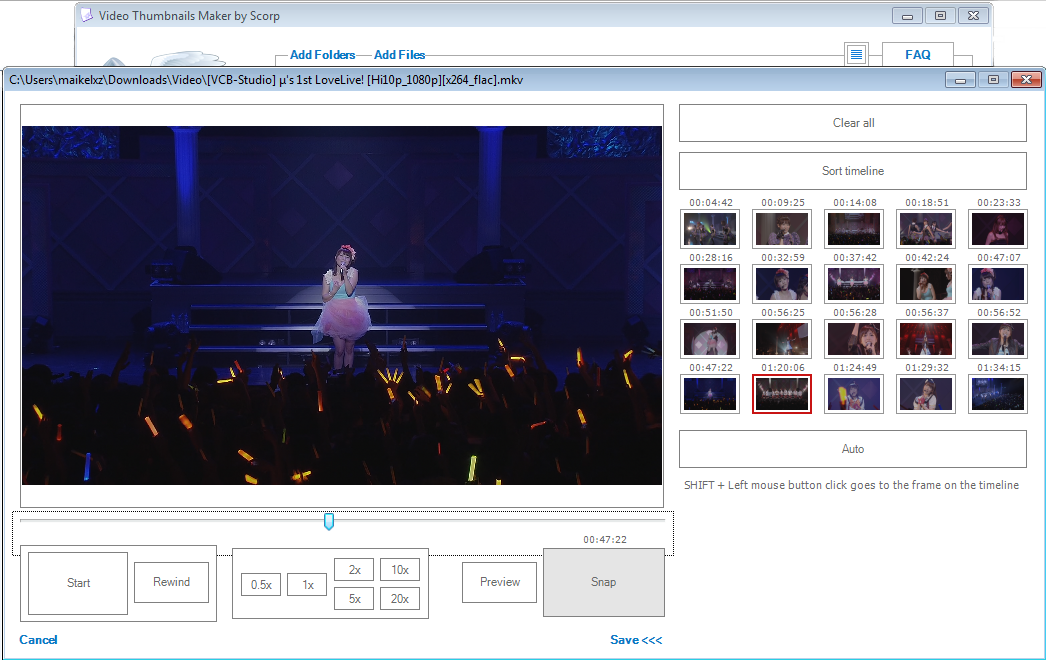
Task: Select the thumbnail at 00:42:24
Action: [x=927, y=284]
